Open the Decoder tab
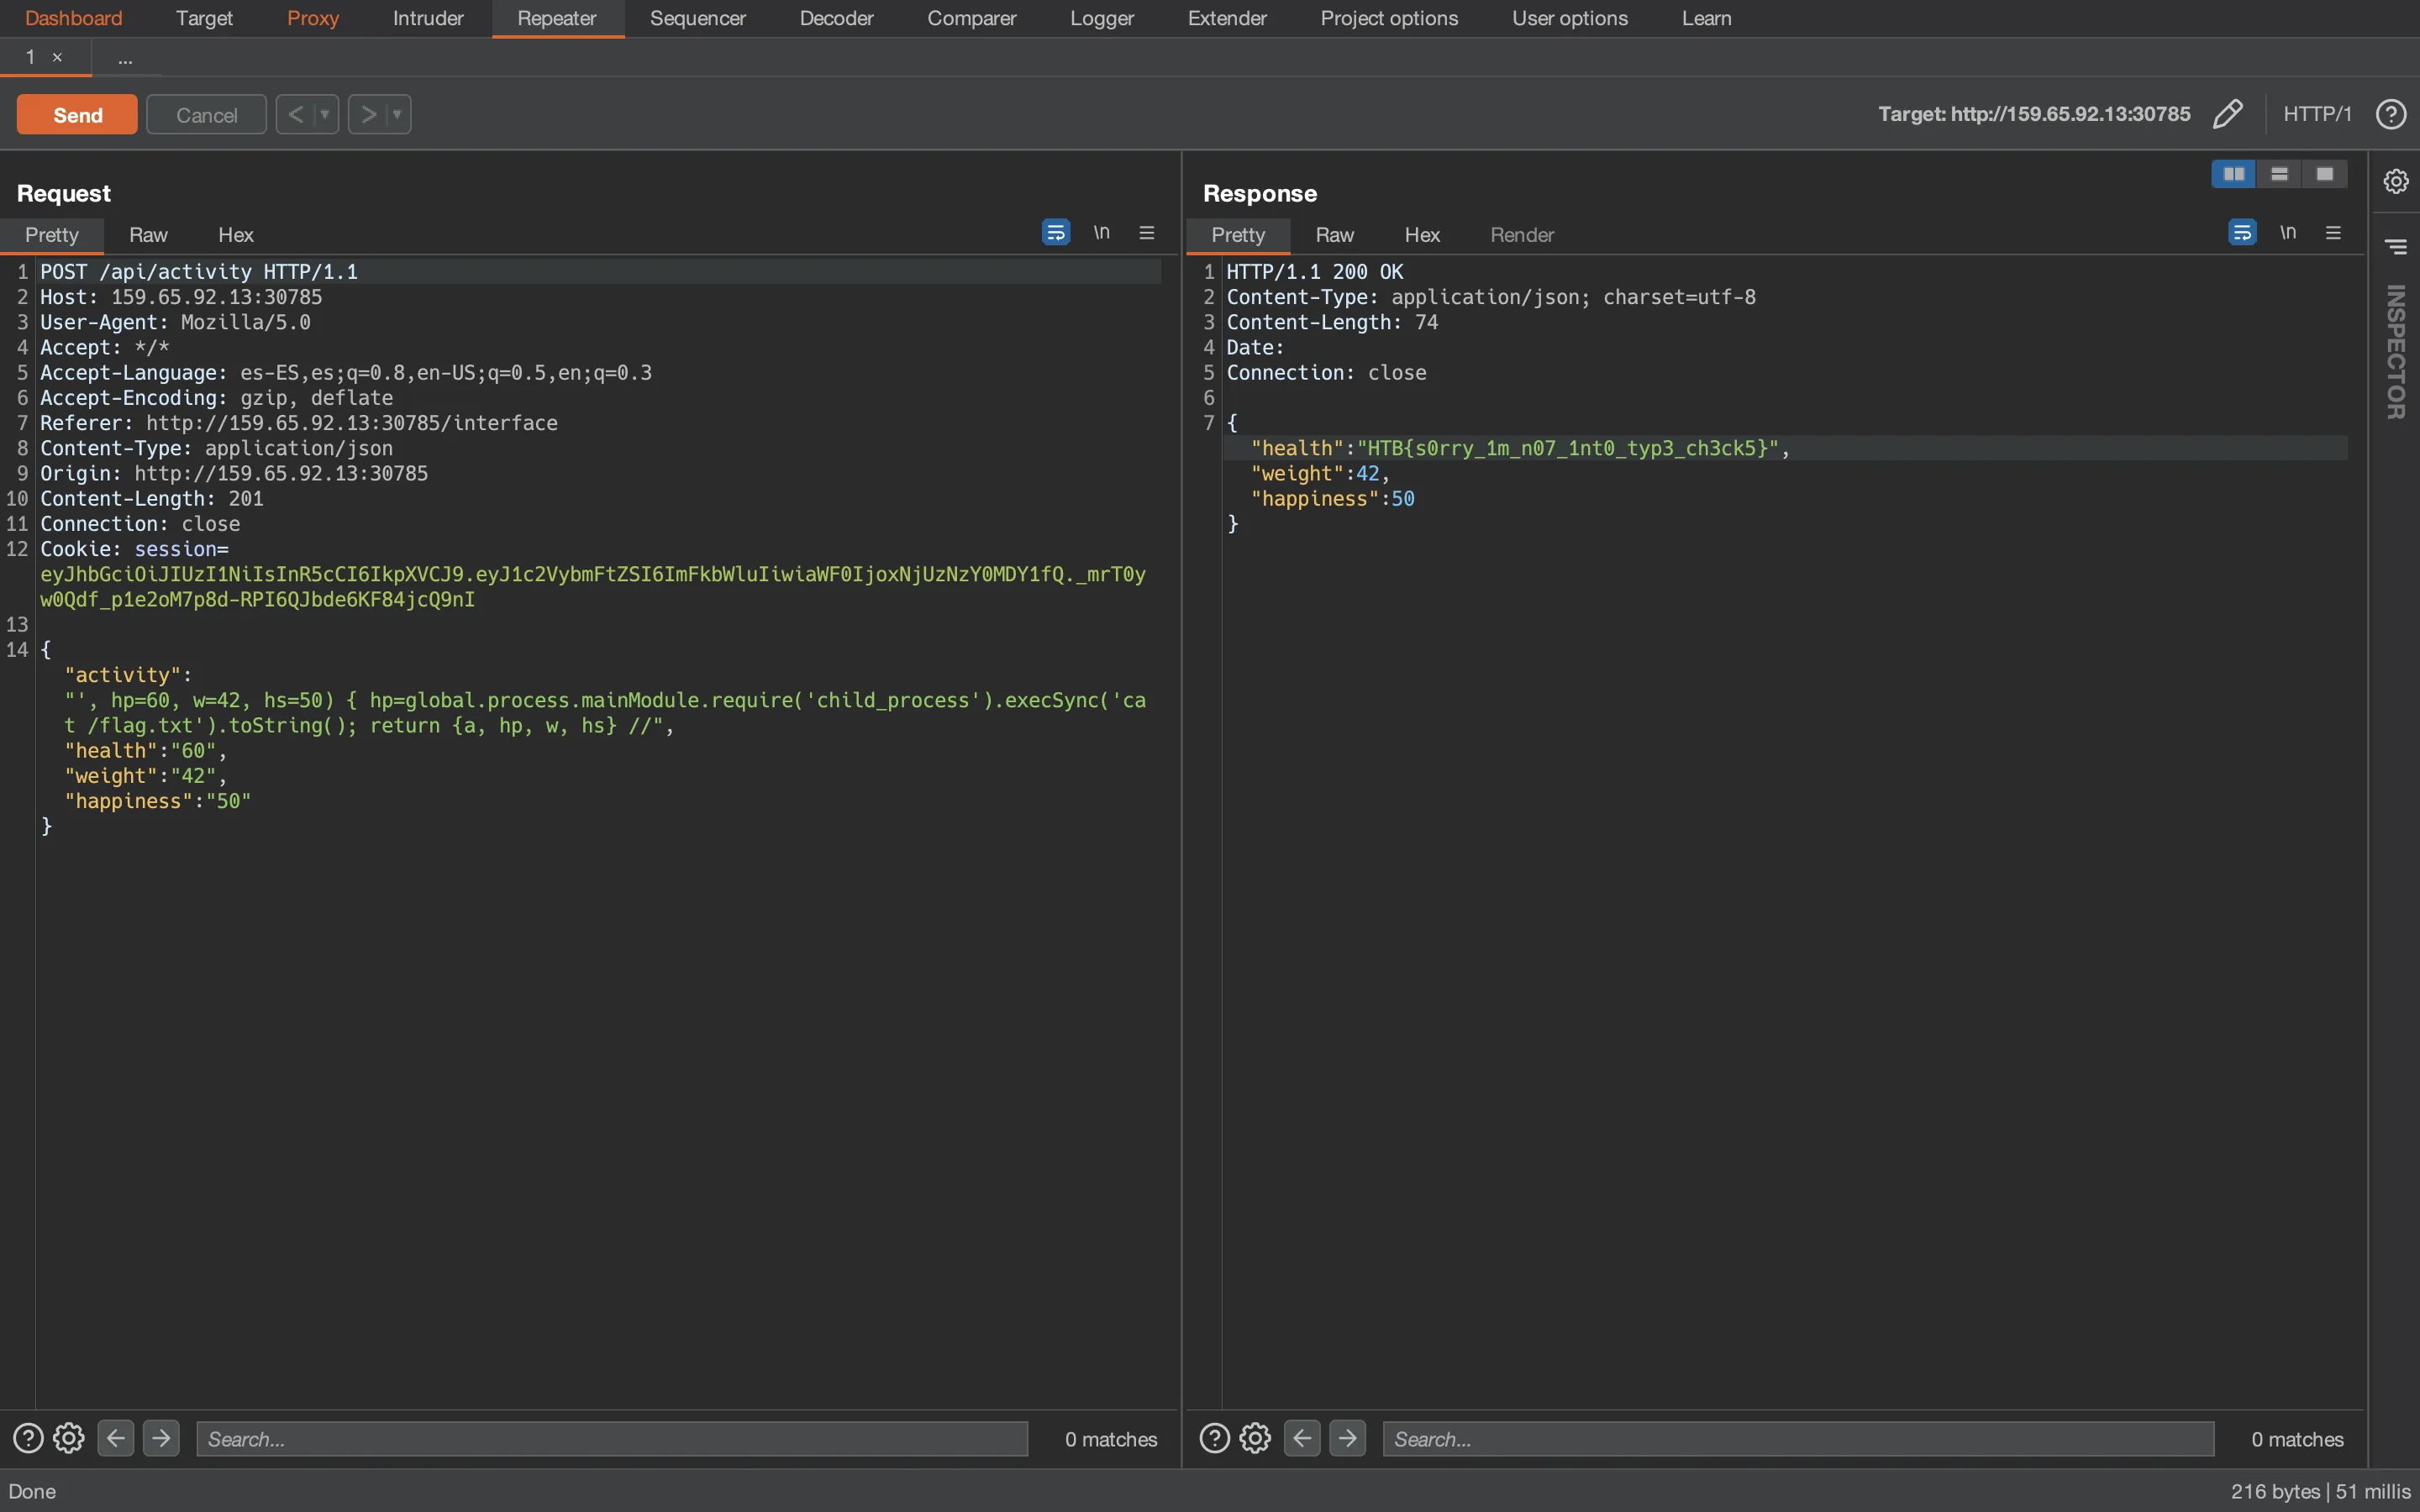The image size is (2420, 1512). point(836,18)
